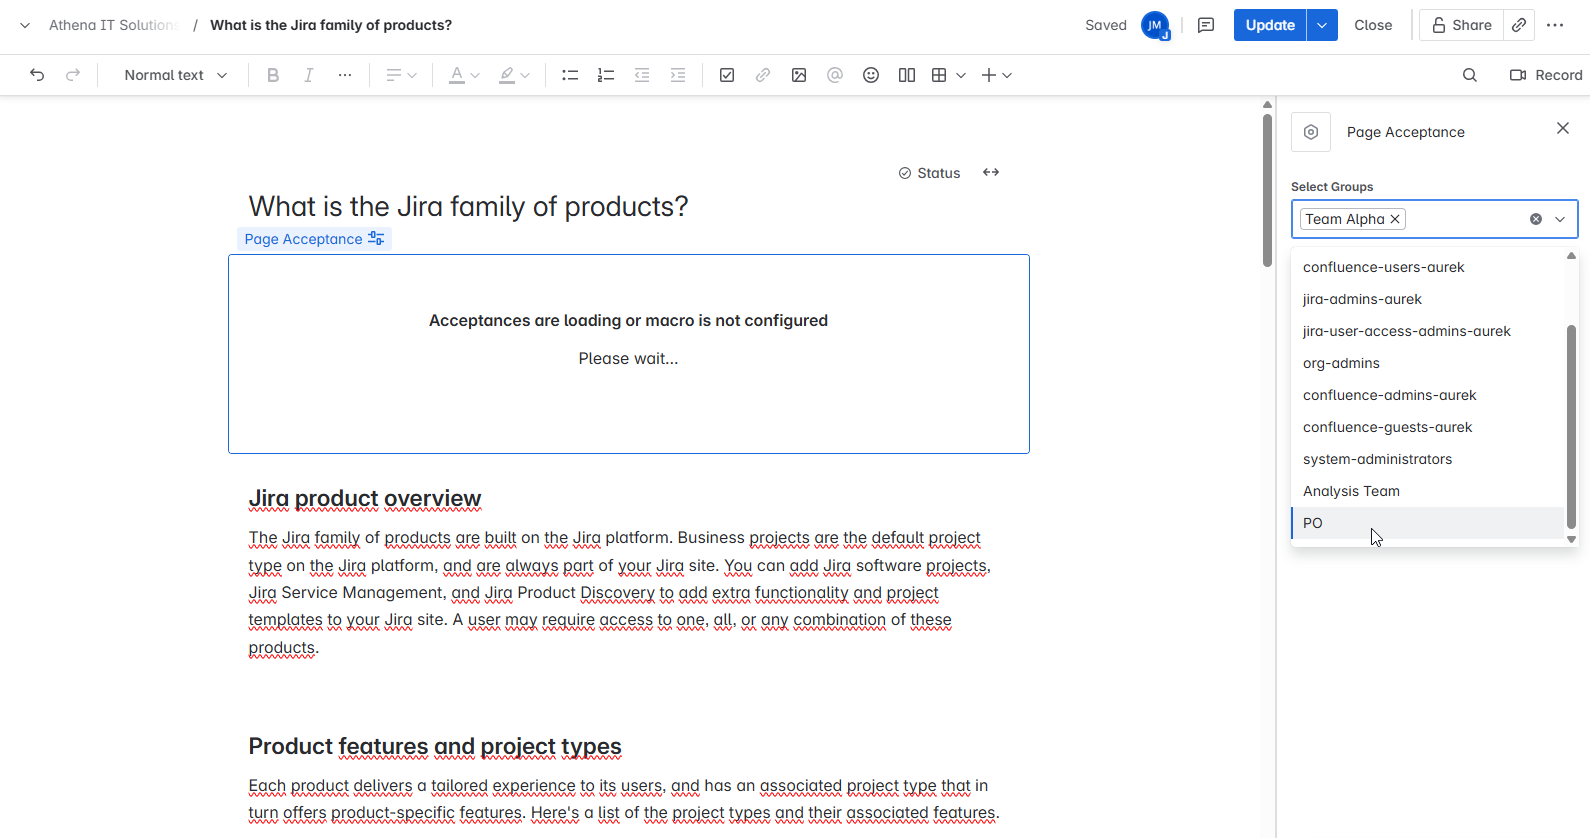Set the page Status
This screenshot has height=838, width=1590.
(929, 173)
